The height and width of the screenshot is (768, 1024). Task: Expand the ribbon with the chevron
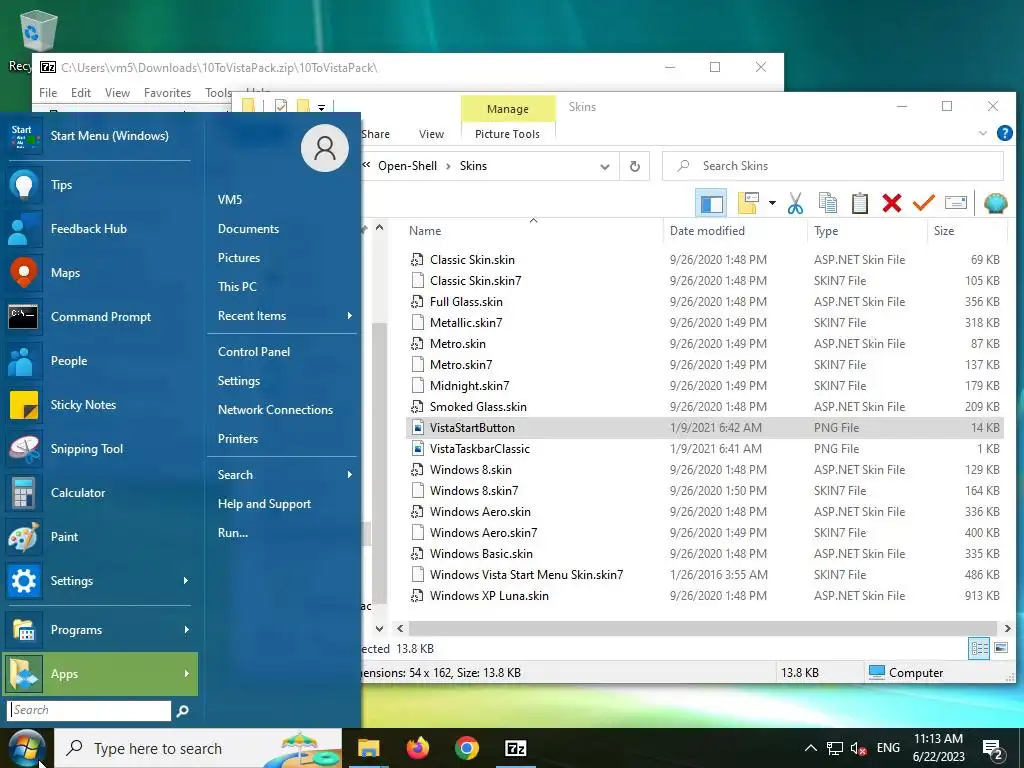point(982,133)
